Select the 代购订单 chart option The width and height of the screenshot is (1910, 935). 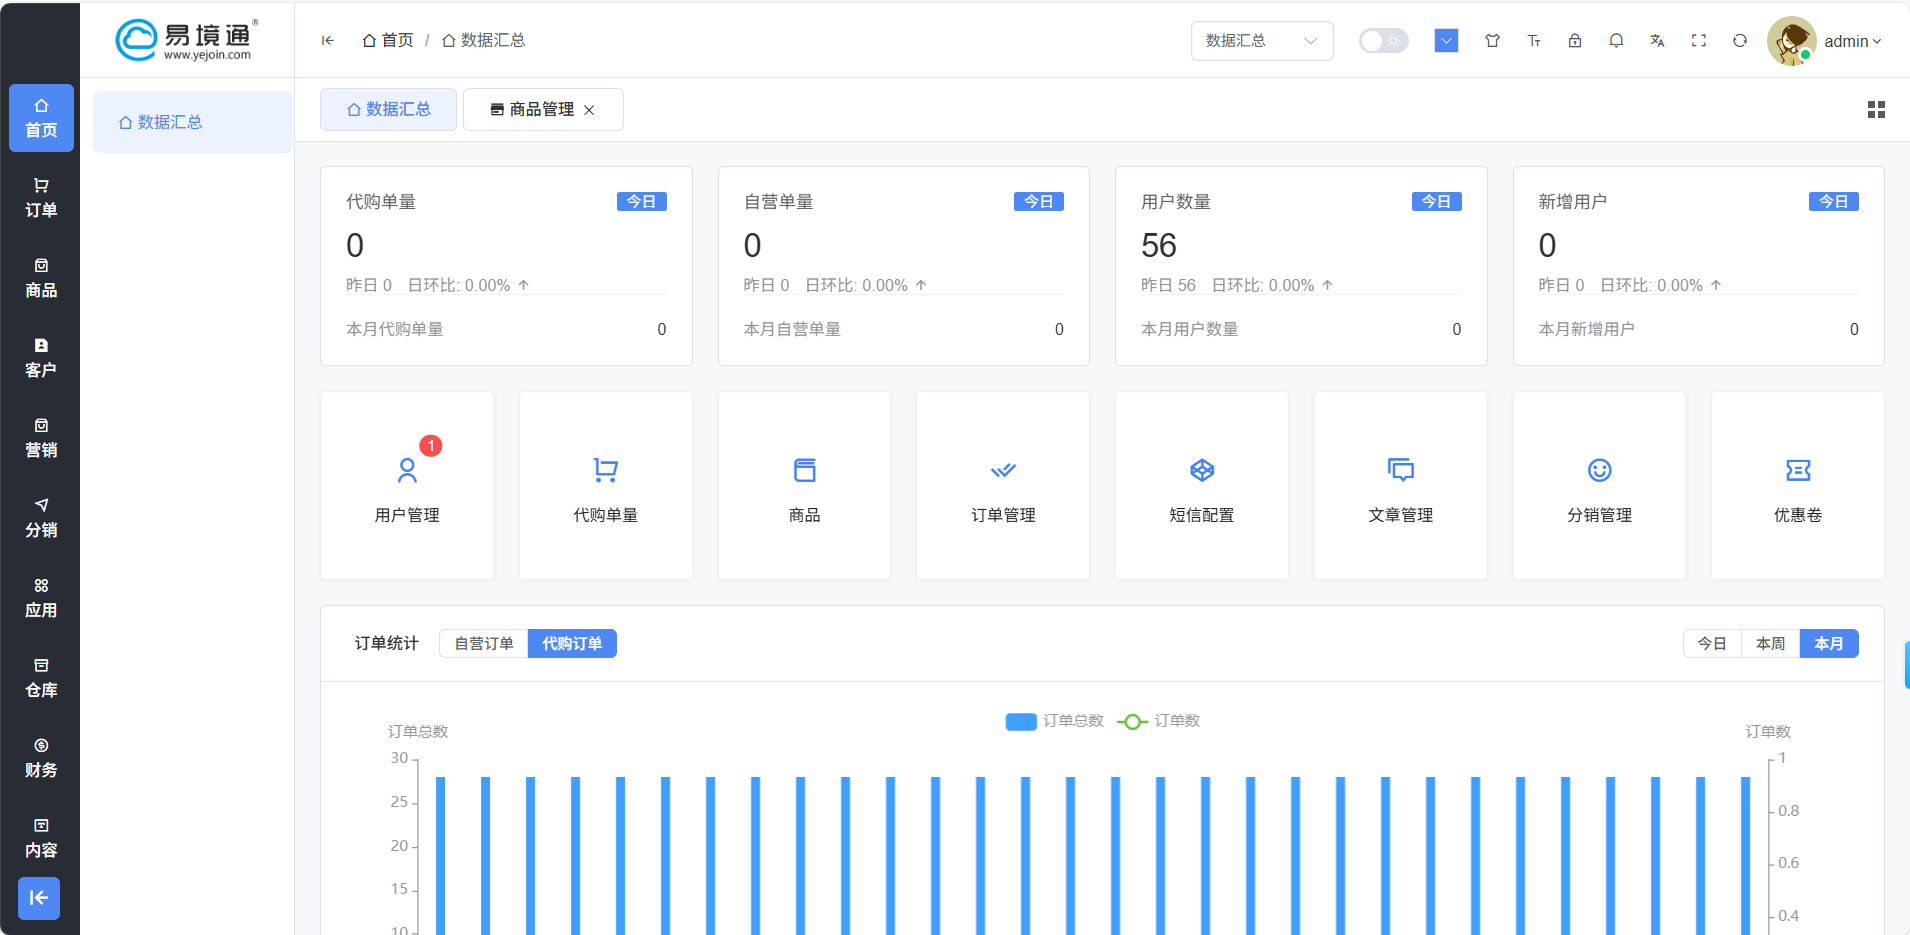click(572, 643)
